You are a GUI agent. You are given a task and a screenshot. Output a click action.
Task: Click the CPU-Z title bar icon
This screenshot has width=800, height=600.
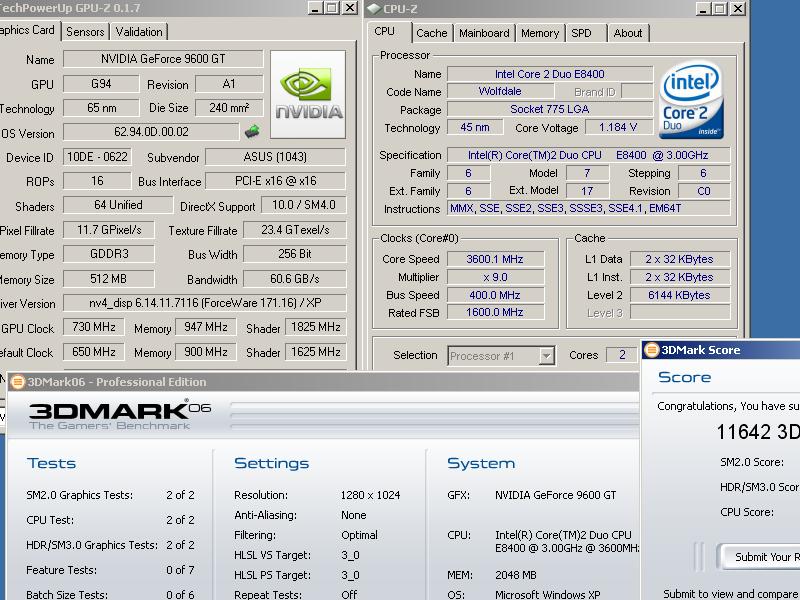coord(373,8)
